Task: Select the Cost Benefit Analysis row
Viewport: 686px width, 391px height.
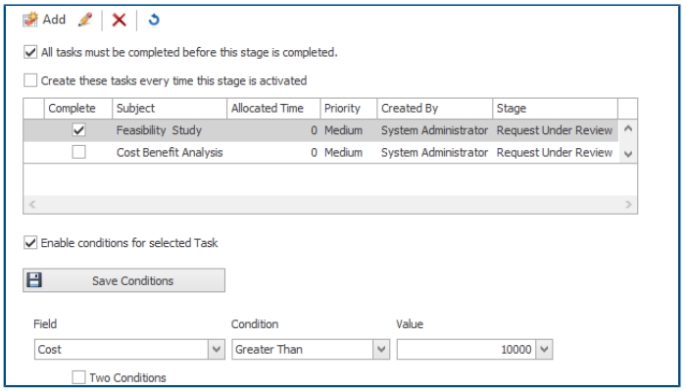Action: coord(321,153)
